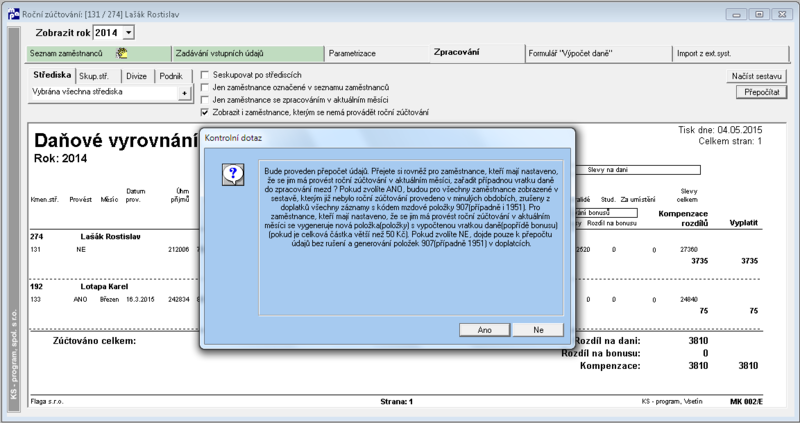Click the Vyplatit column header
This screenshot has height=423, width=800.
(743, 223)
